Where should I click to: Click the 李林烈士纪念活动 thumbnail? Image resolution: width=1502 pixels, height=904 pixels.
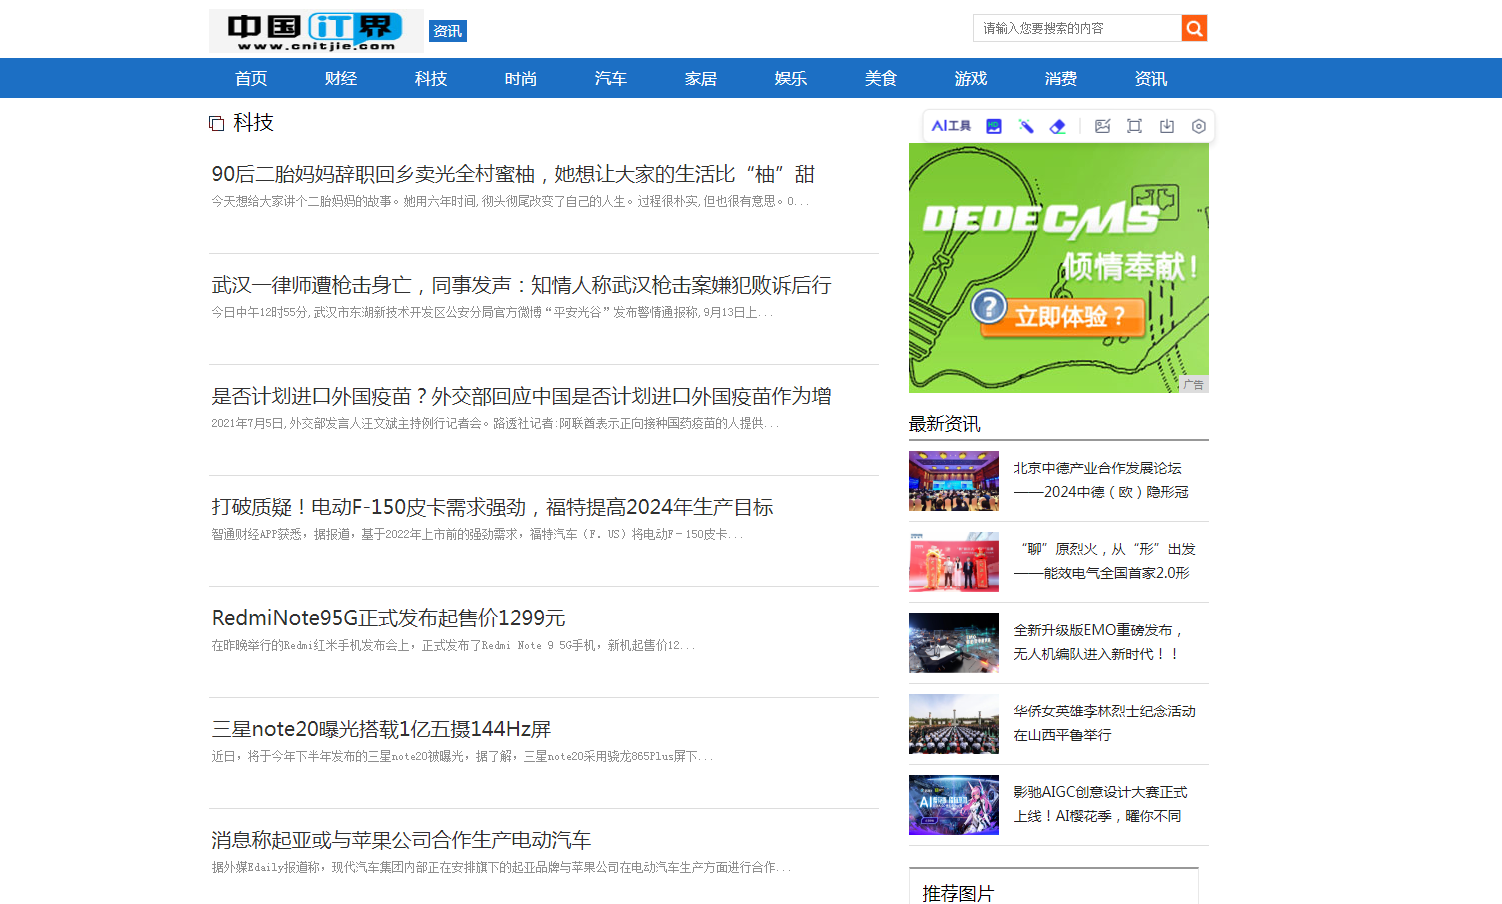(x=954, y=724)
